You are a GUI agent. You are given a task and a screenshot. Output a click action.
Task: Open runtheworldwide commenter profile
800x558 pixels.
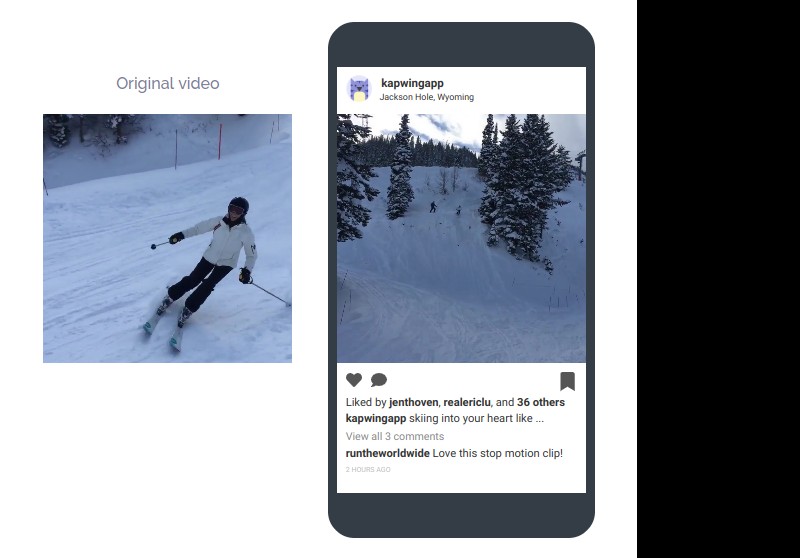388,453
